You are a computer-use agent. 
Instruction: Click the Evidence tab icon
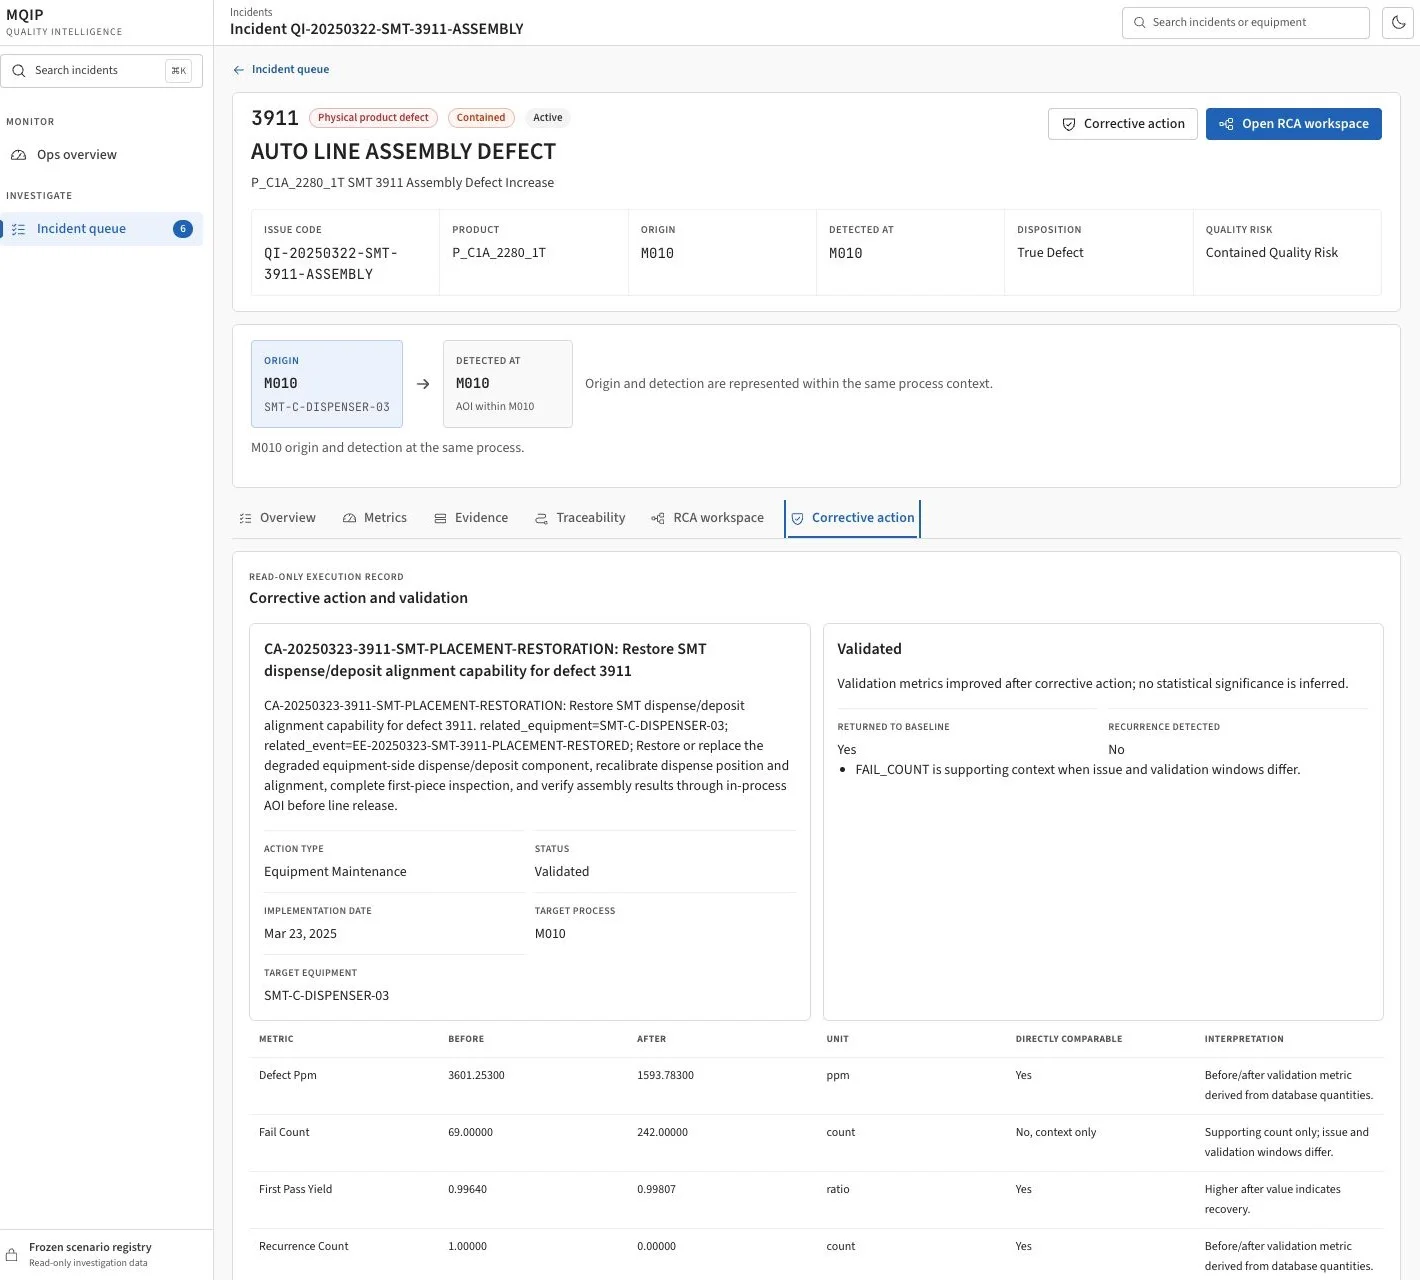pos(440,519)
